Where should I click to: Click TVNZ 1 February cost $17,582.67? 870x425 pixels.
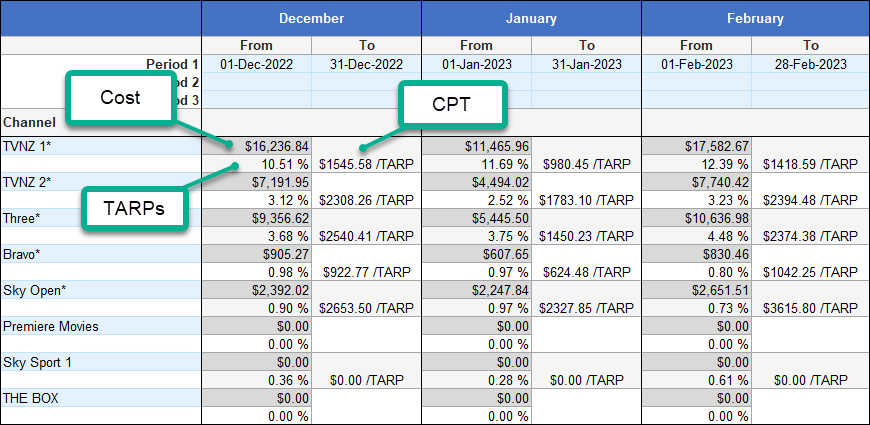[696, 146]
